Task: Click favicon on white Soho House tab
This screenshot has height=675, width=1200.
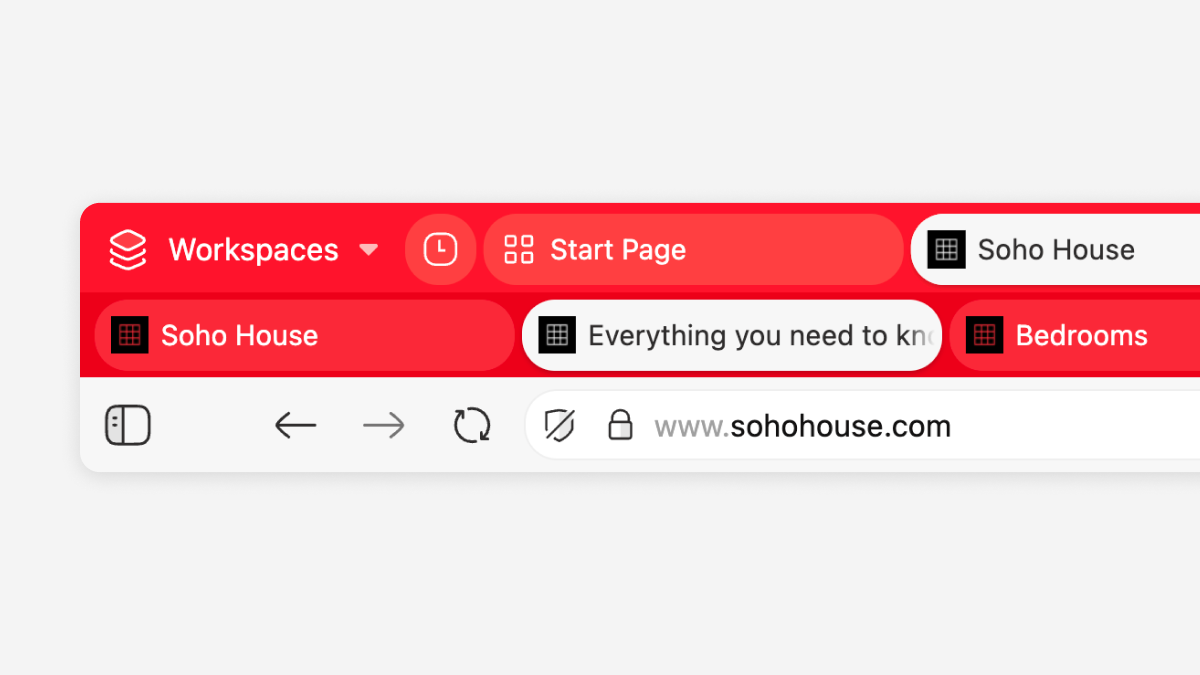Action: click(946, 249)
